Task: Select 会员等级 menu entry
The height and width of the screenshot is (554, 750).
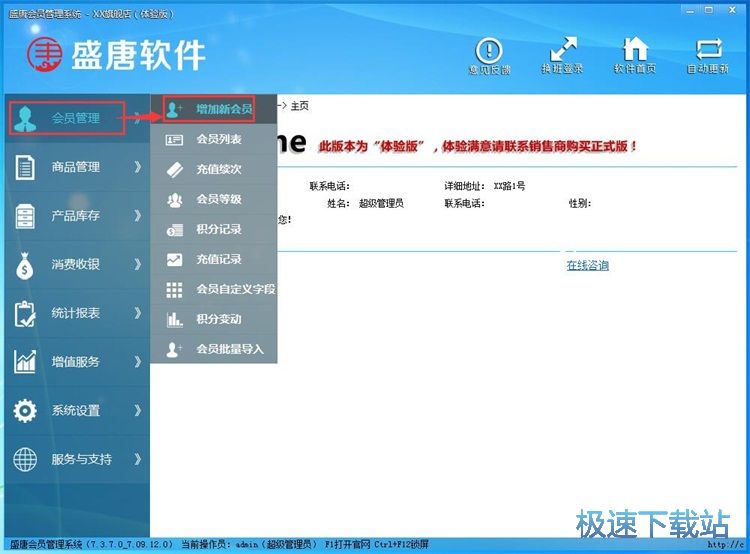Action: pyautogui.click(x=214, y=199)
